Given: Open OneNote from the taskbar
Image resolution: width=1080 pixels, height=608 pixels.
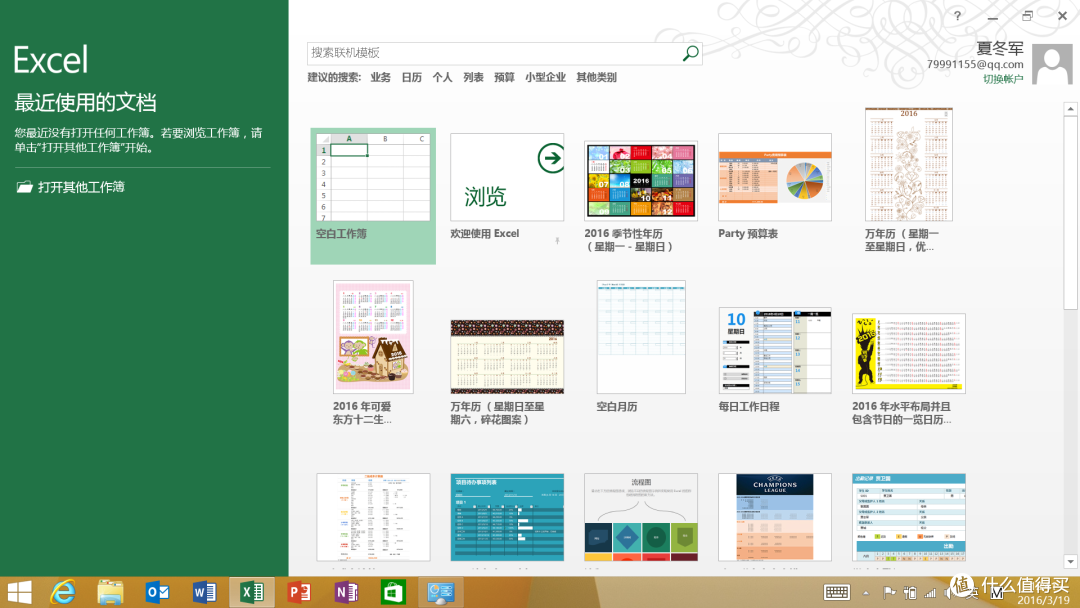Looking at the screenshot, I should pyautogui.click(x=346, y=592).
